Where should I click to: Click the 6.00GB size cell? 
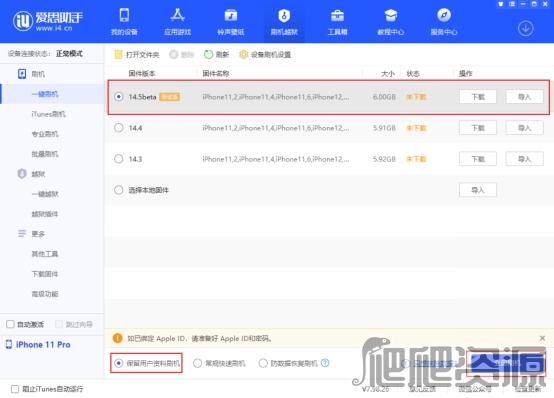pyautogui.click(x=384, y=97)
